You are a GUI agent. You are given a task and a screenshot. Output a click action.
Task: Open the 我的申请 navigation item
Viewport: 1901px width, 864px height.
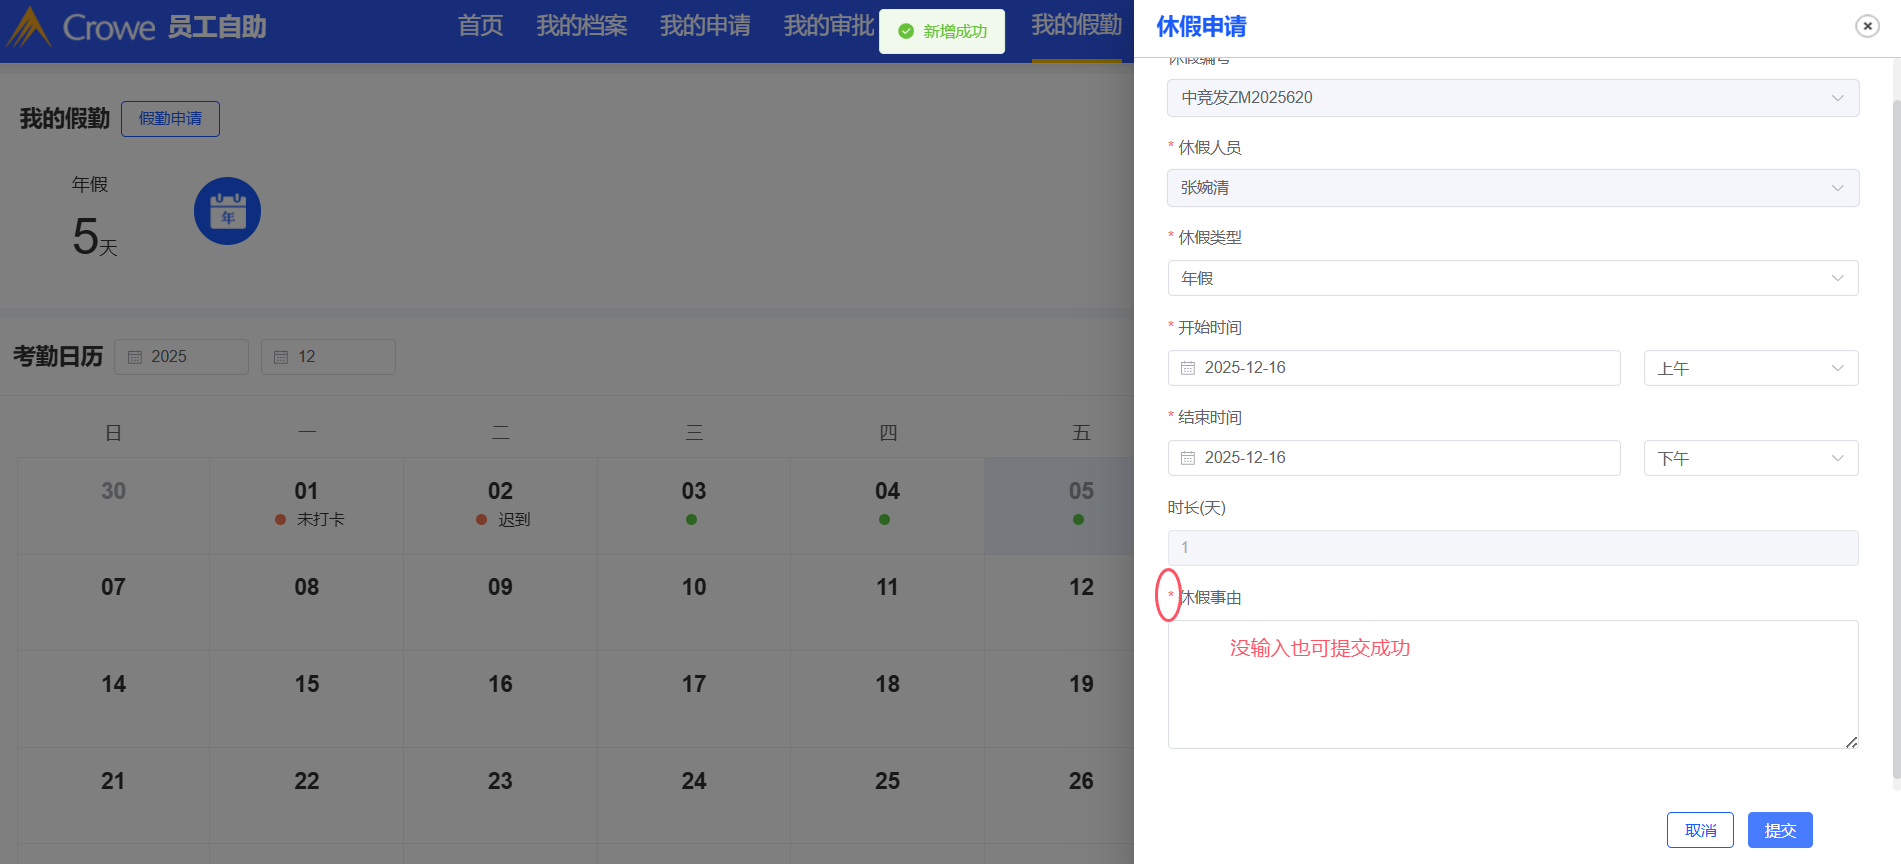(705, 26)
